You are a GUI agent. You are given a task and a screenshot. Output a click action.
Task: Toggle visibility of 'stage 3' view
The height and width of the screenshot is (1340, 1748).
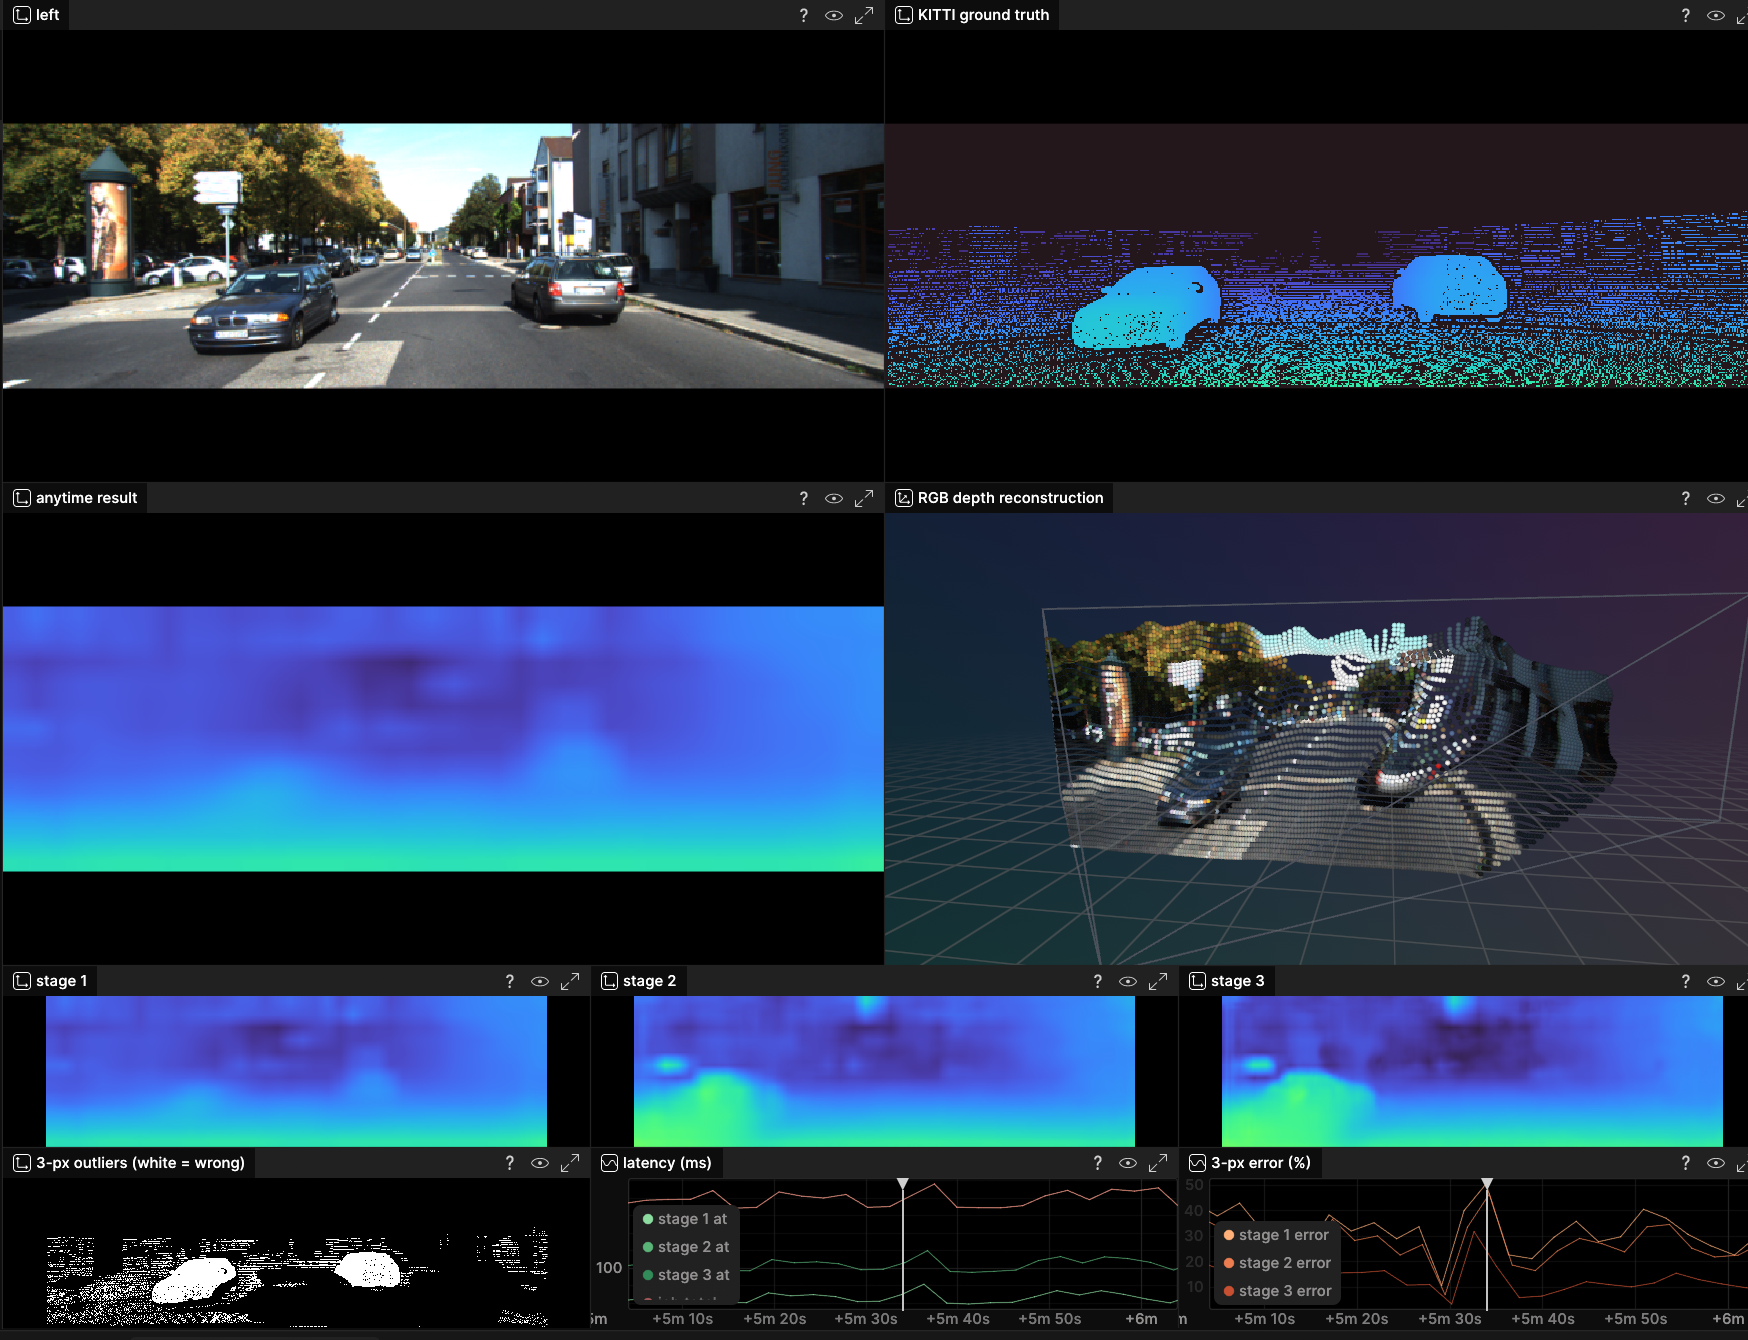click(x=1716, y=981)
